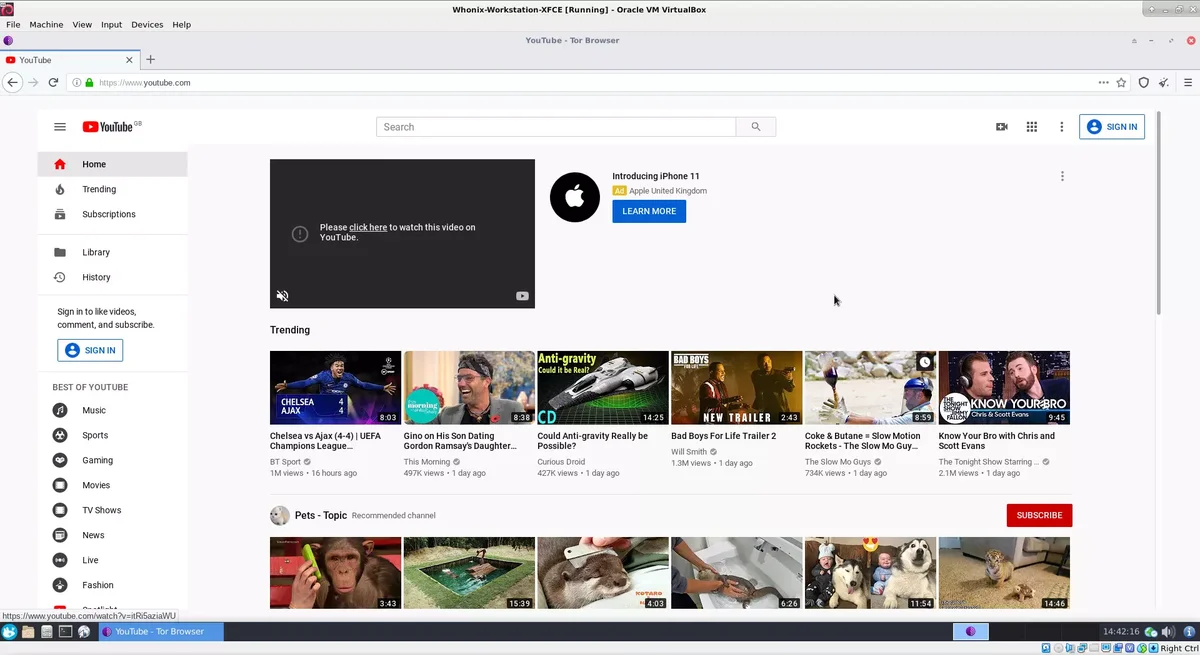Open the Gaming section from the sidebar
This screenshot has width=1200, height=655.
97,460
